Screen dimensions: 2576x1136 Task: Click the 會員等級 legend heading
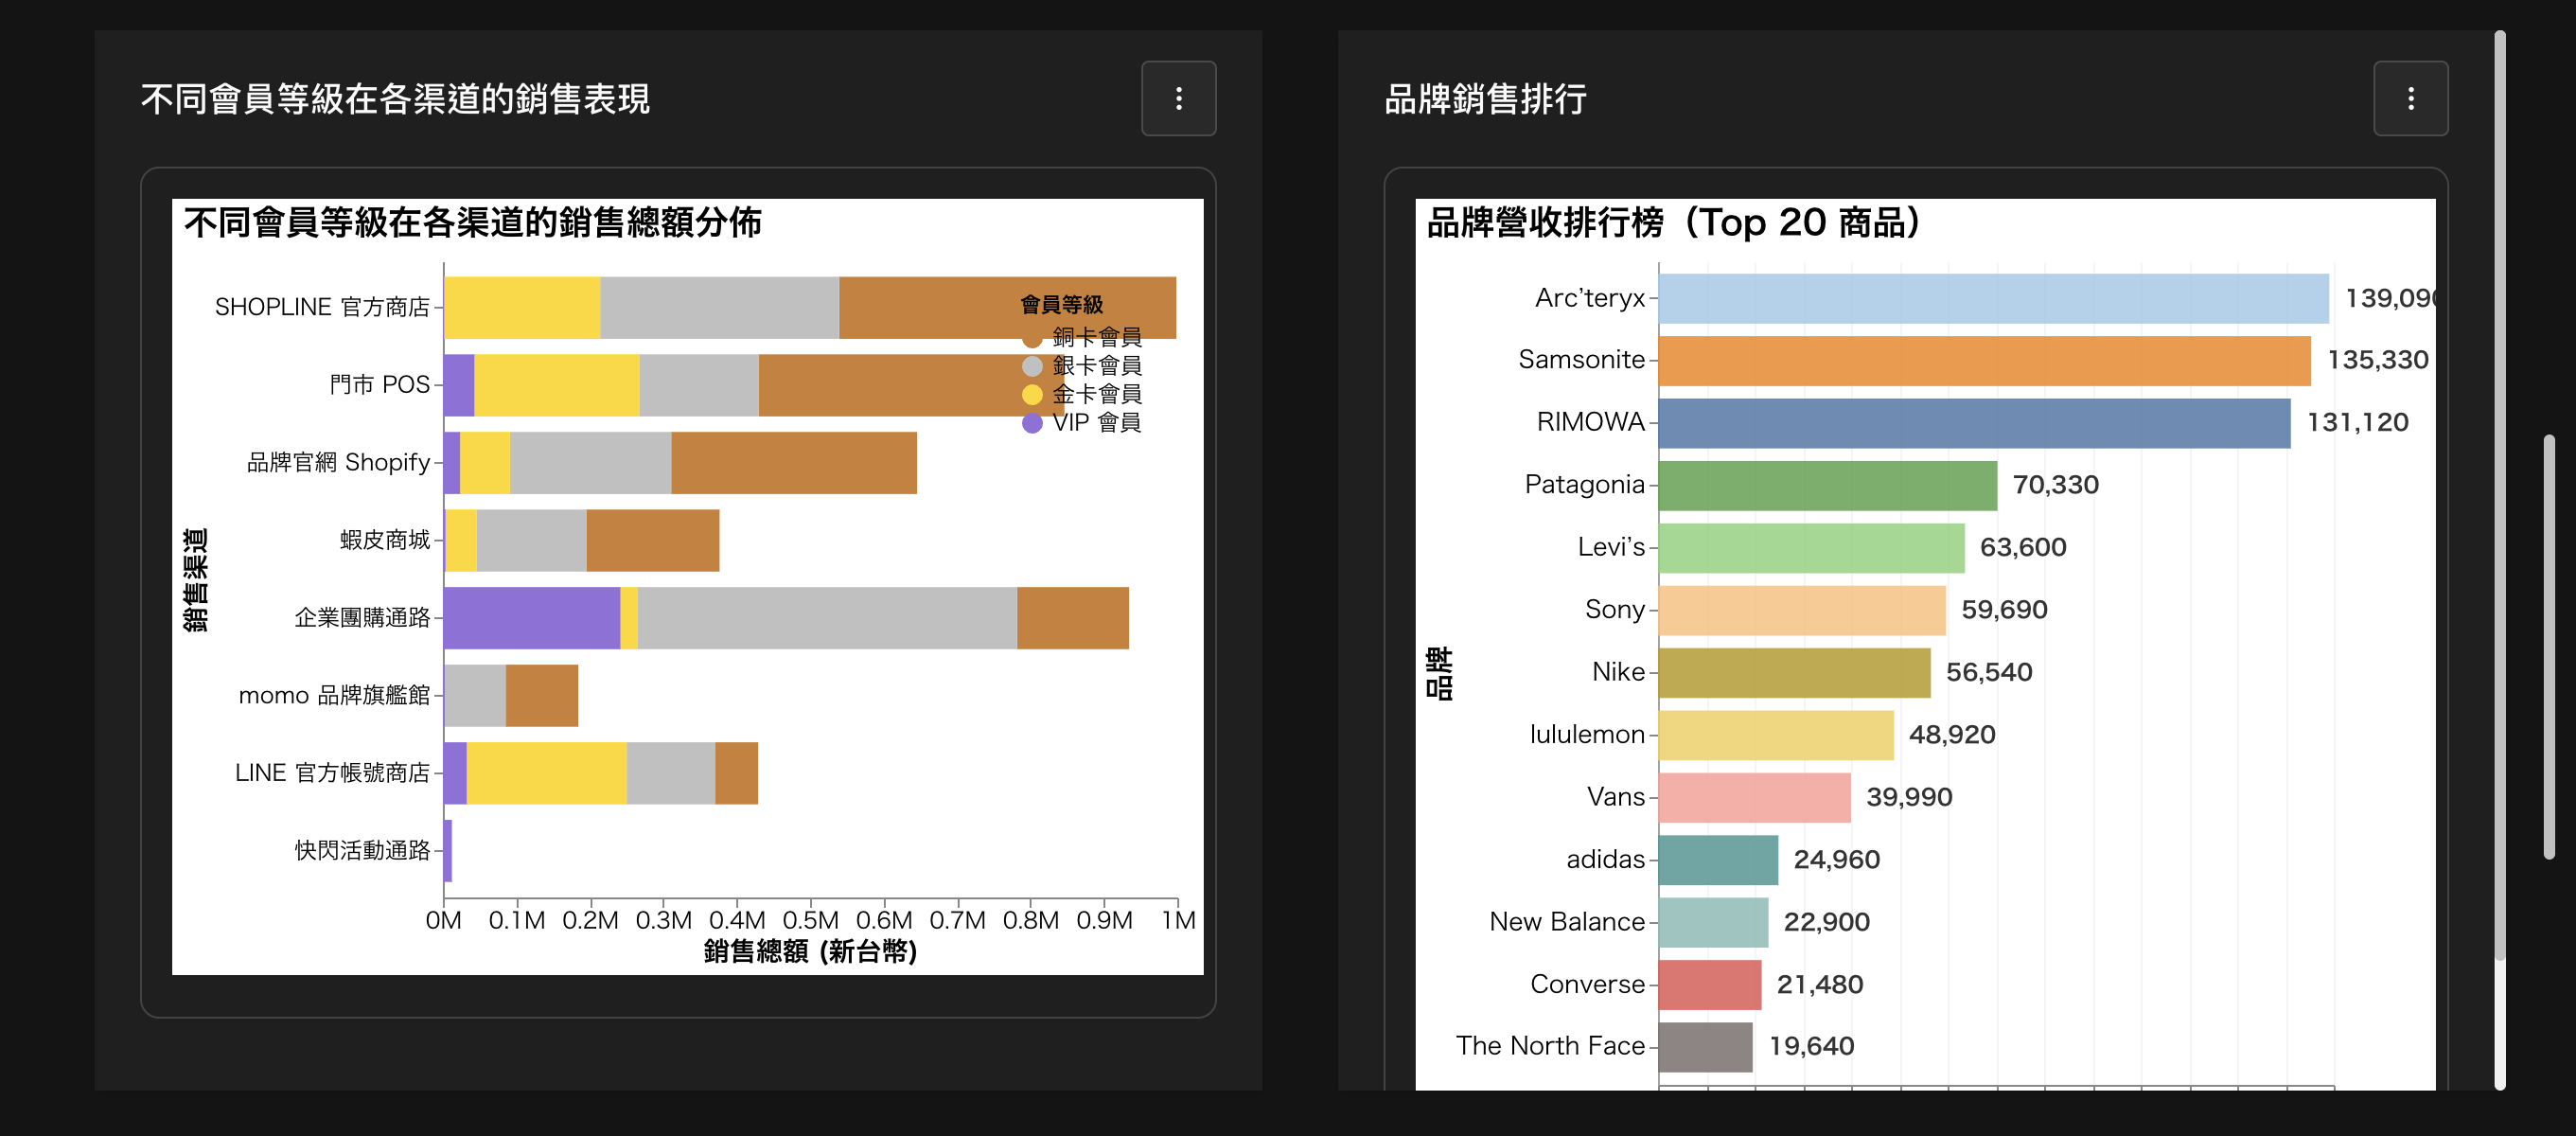1061,305
